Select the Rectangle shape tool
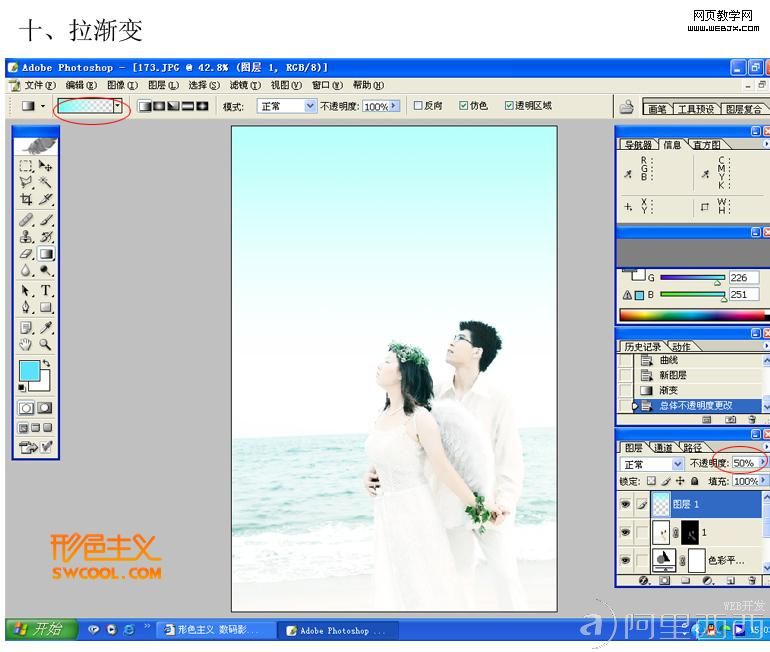 (46, 307)
